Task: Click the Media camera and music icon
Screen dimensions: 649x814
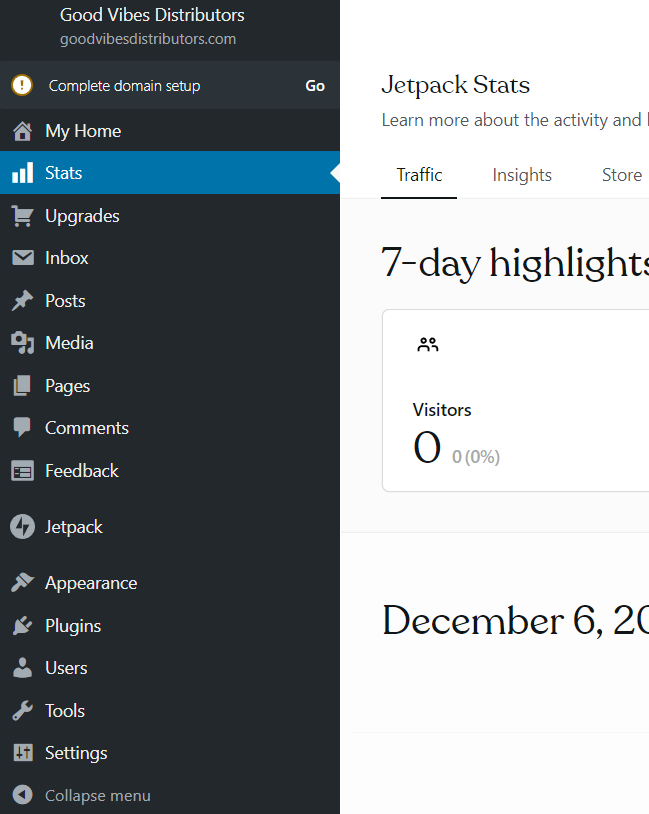Action: (22, 343)
